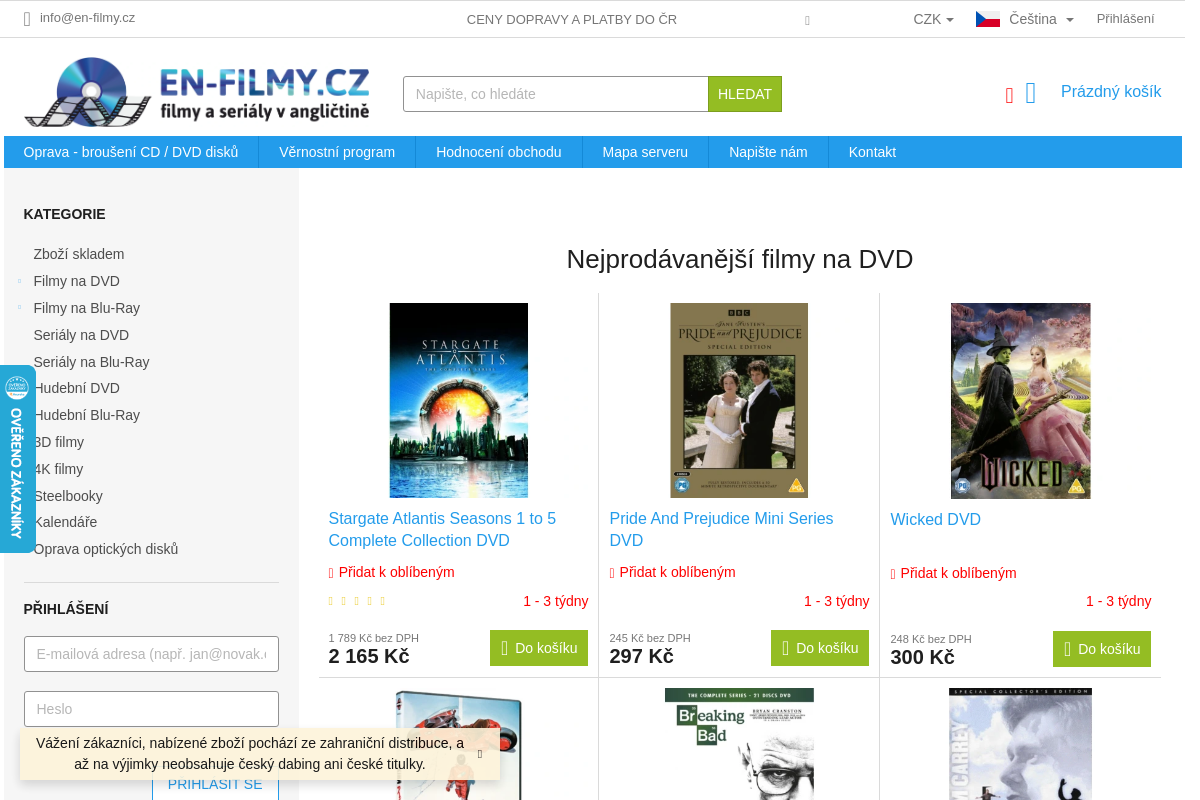This screenshot has height=800, width=1200.
Task: Select Kontakt in the navigation bar
Action: point(871,152)
